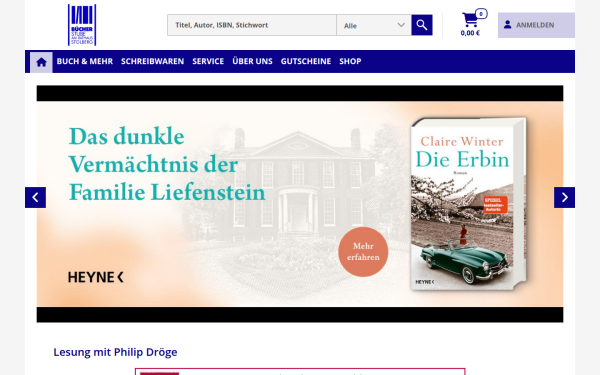Click the Bücherstube store logo

(82, 25)
